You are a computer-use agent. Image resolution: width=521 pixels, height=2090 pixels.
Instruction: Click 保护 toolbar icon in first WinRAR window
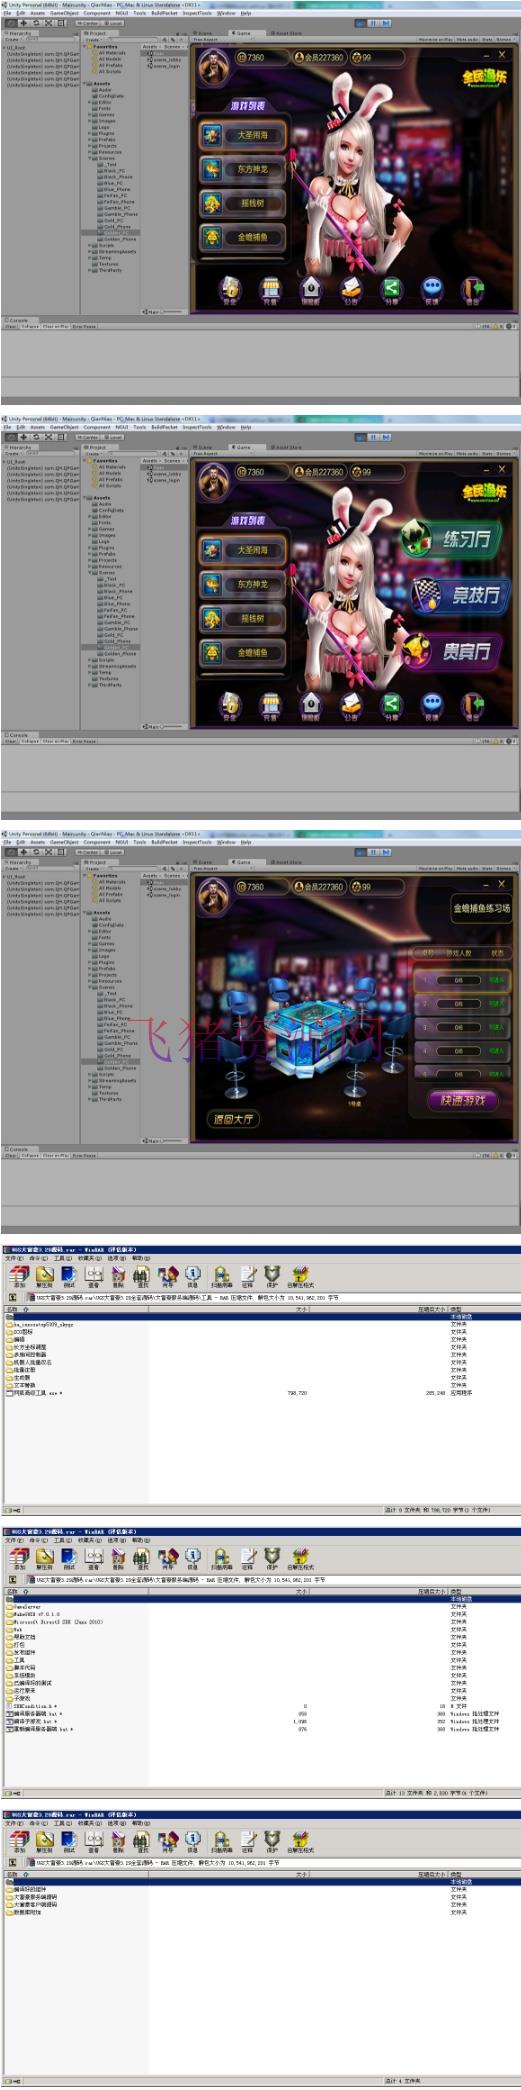271,1277
